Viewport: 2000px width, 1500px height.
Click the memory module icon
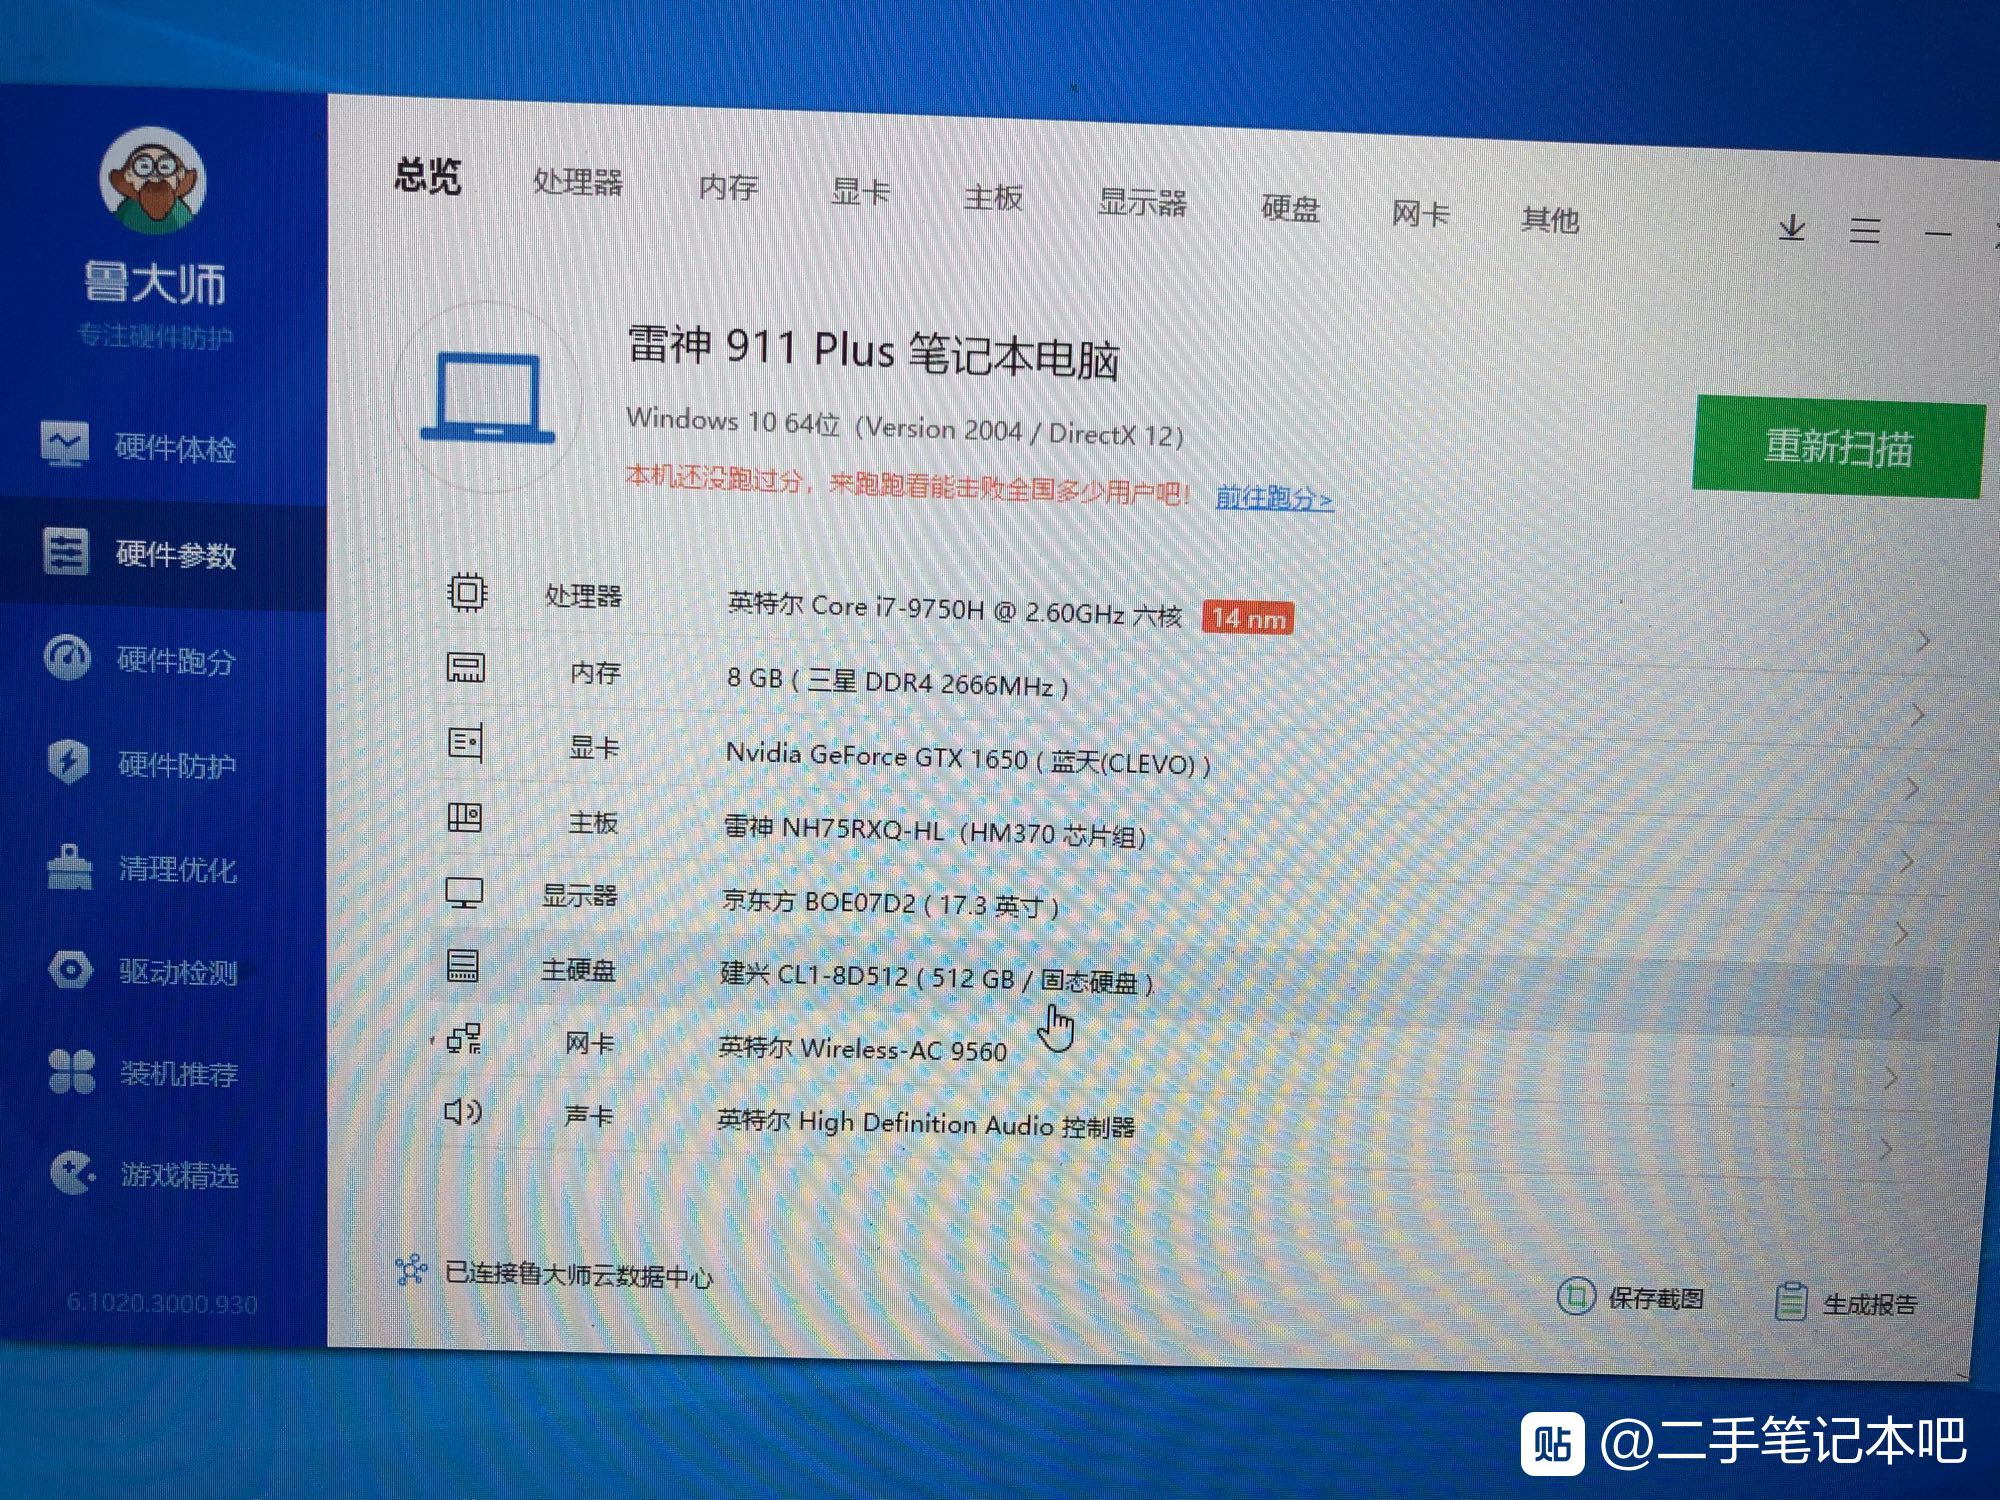tap(465, 667)
